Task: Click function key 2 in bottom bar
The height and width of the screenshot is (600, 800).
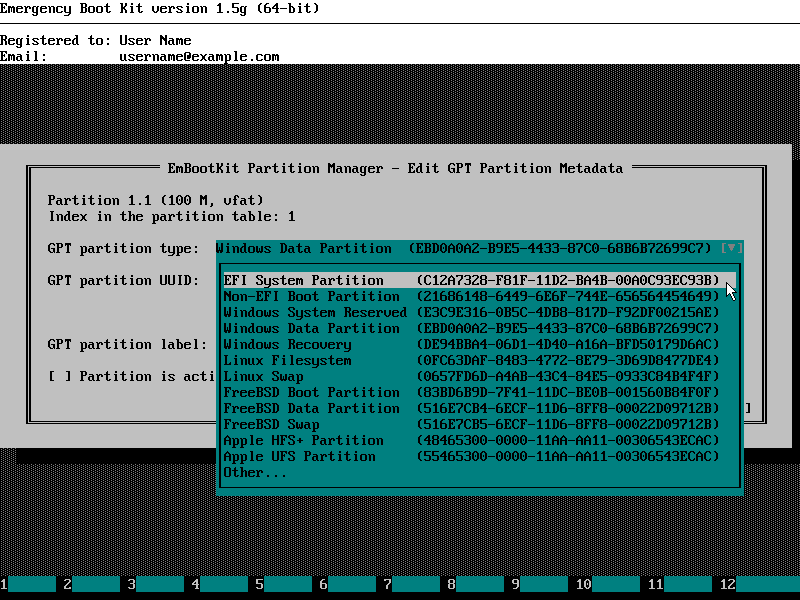Action: [92, 584]
